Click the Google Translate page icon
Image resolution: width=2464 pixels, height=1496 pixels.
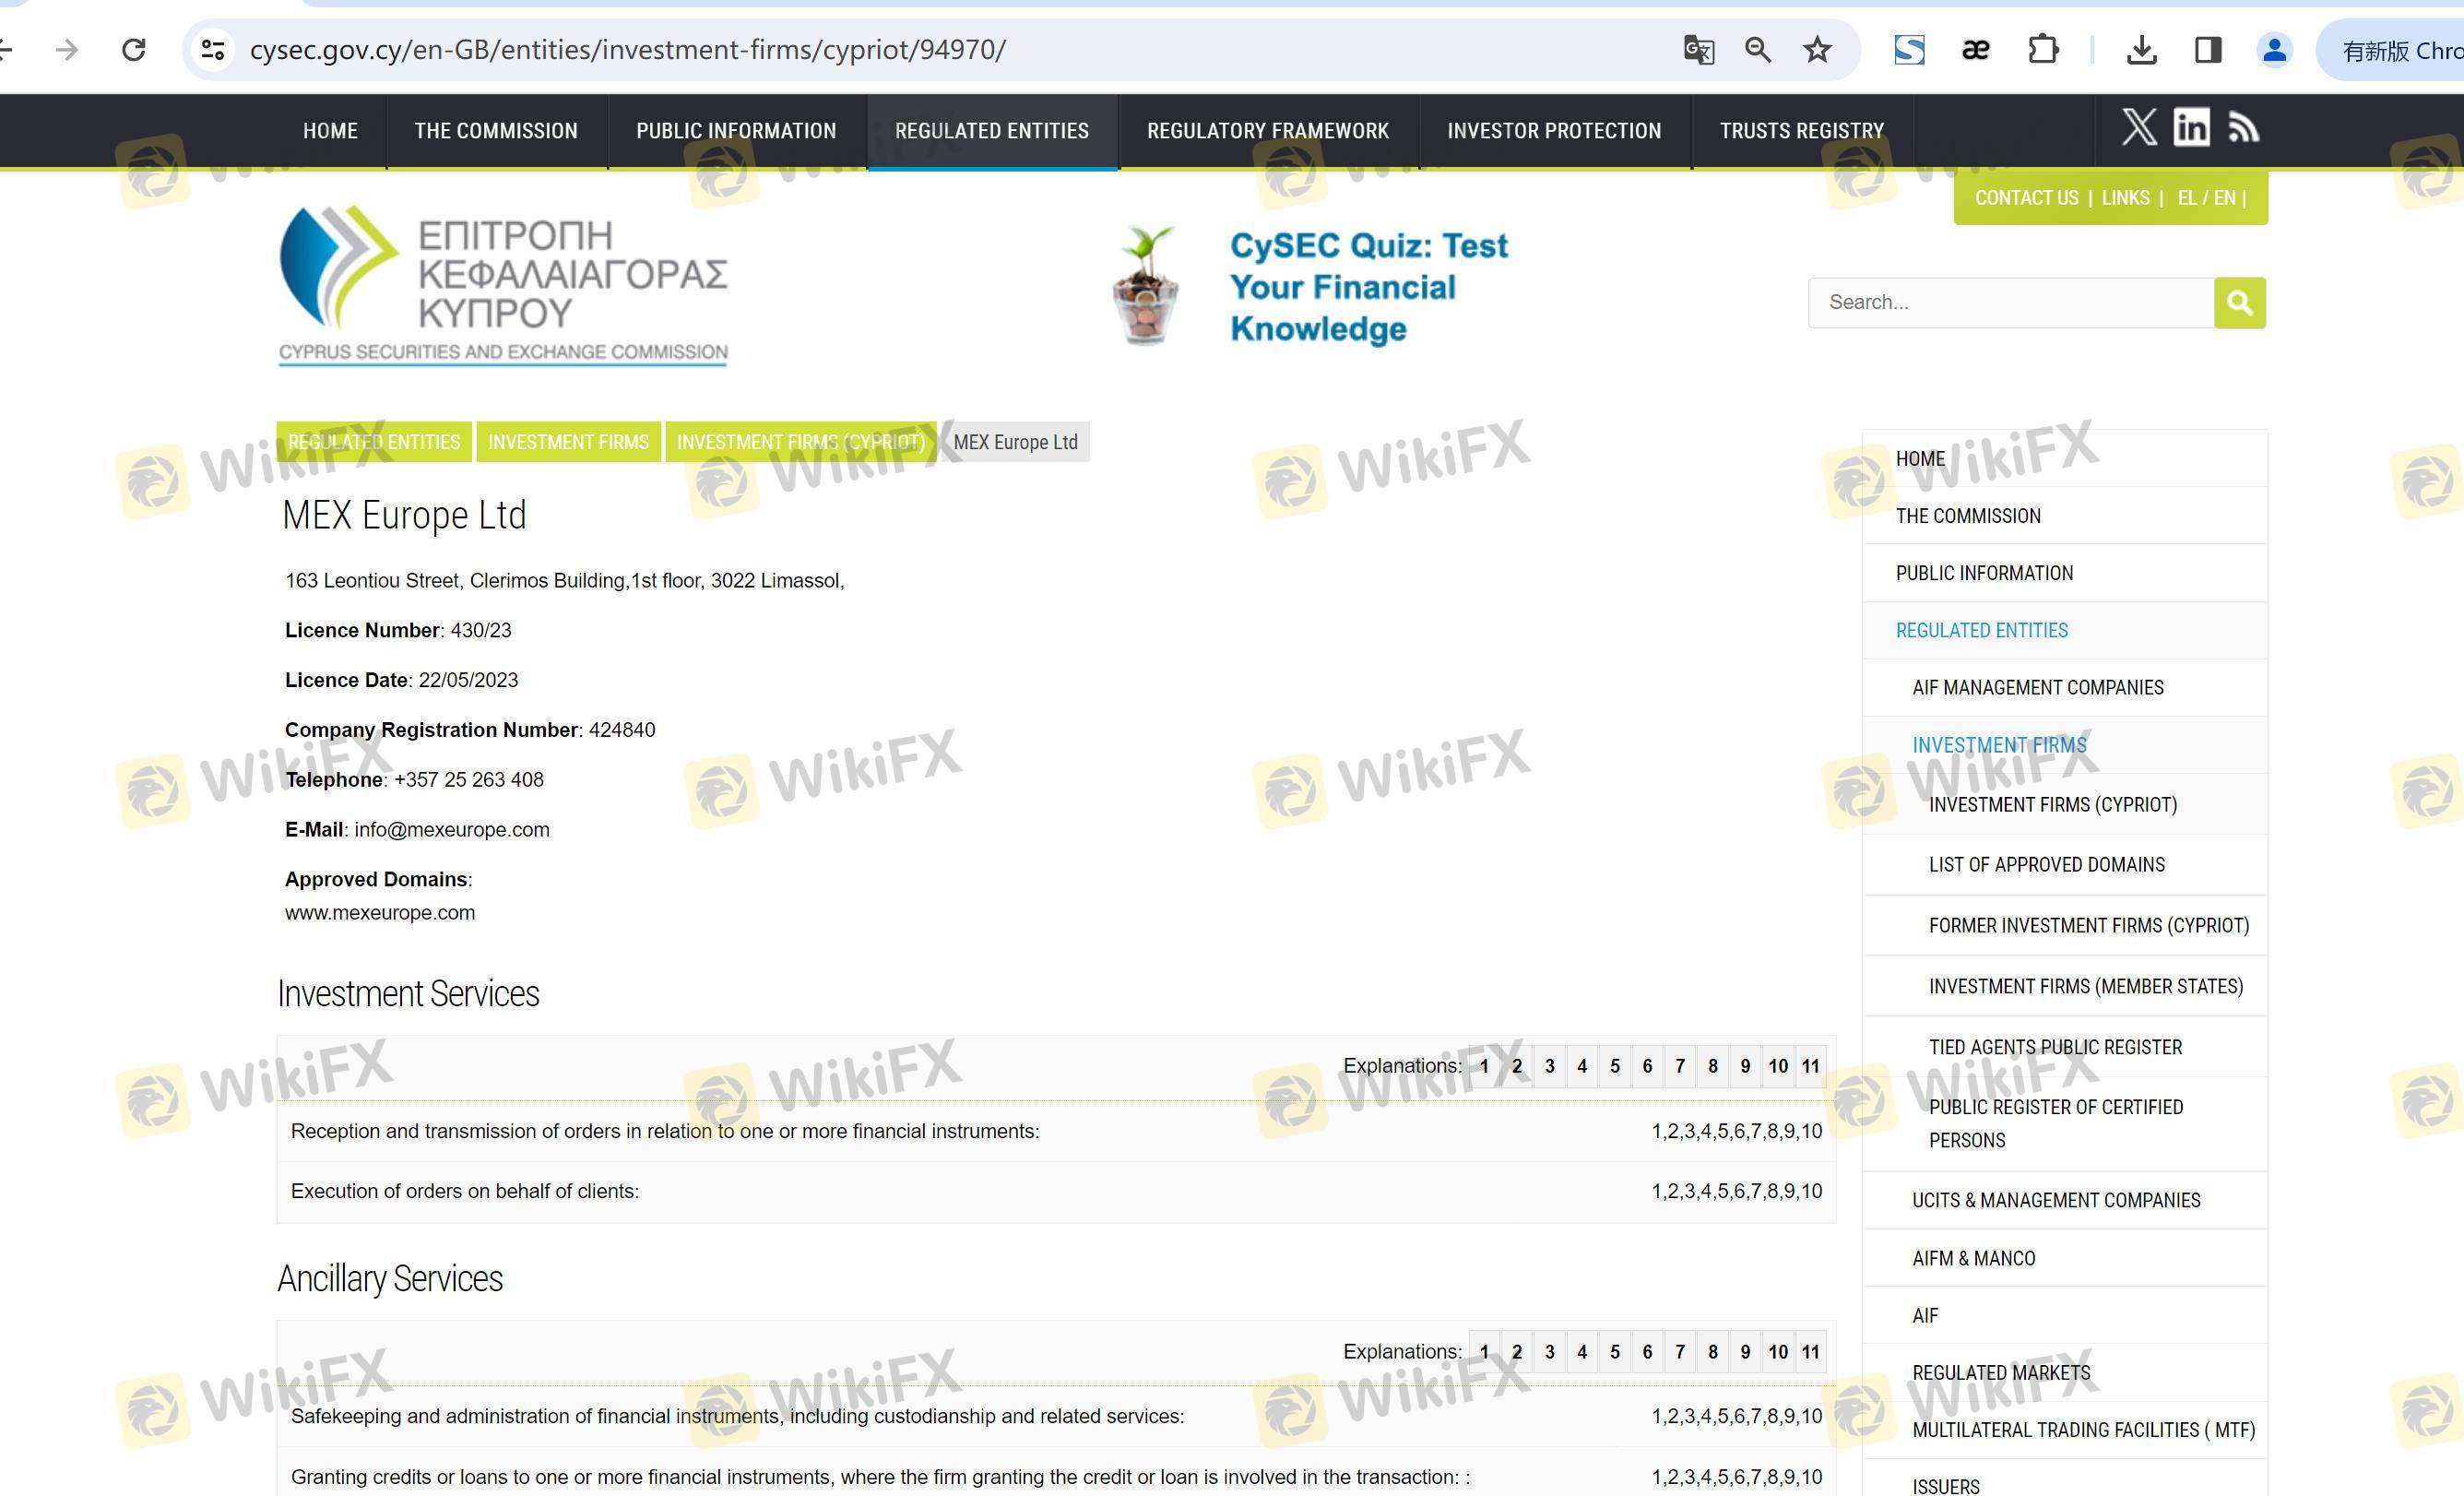[x=1698, y=50]
